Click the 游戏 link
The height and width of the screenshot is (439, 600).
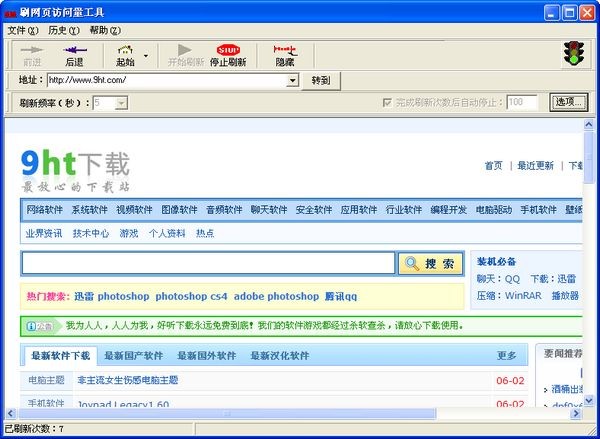(129, 233)
